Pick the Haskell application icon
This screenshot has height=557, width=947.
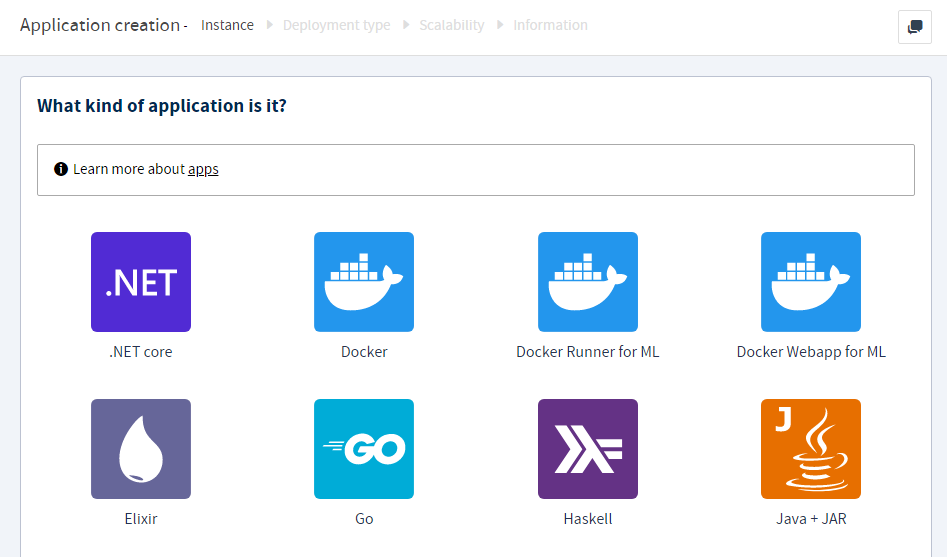tap(588, 449)
